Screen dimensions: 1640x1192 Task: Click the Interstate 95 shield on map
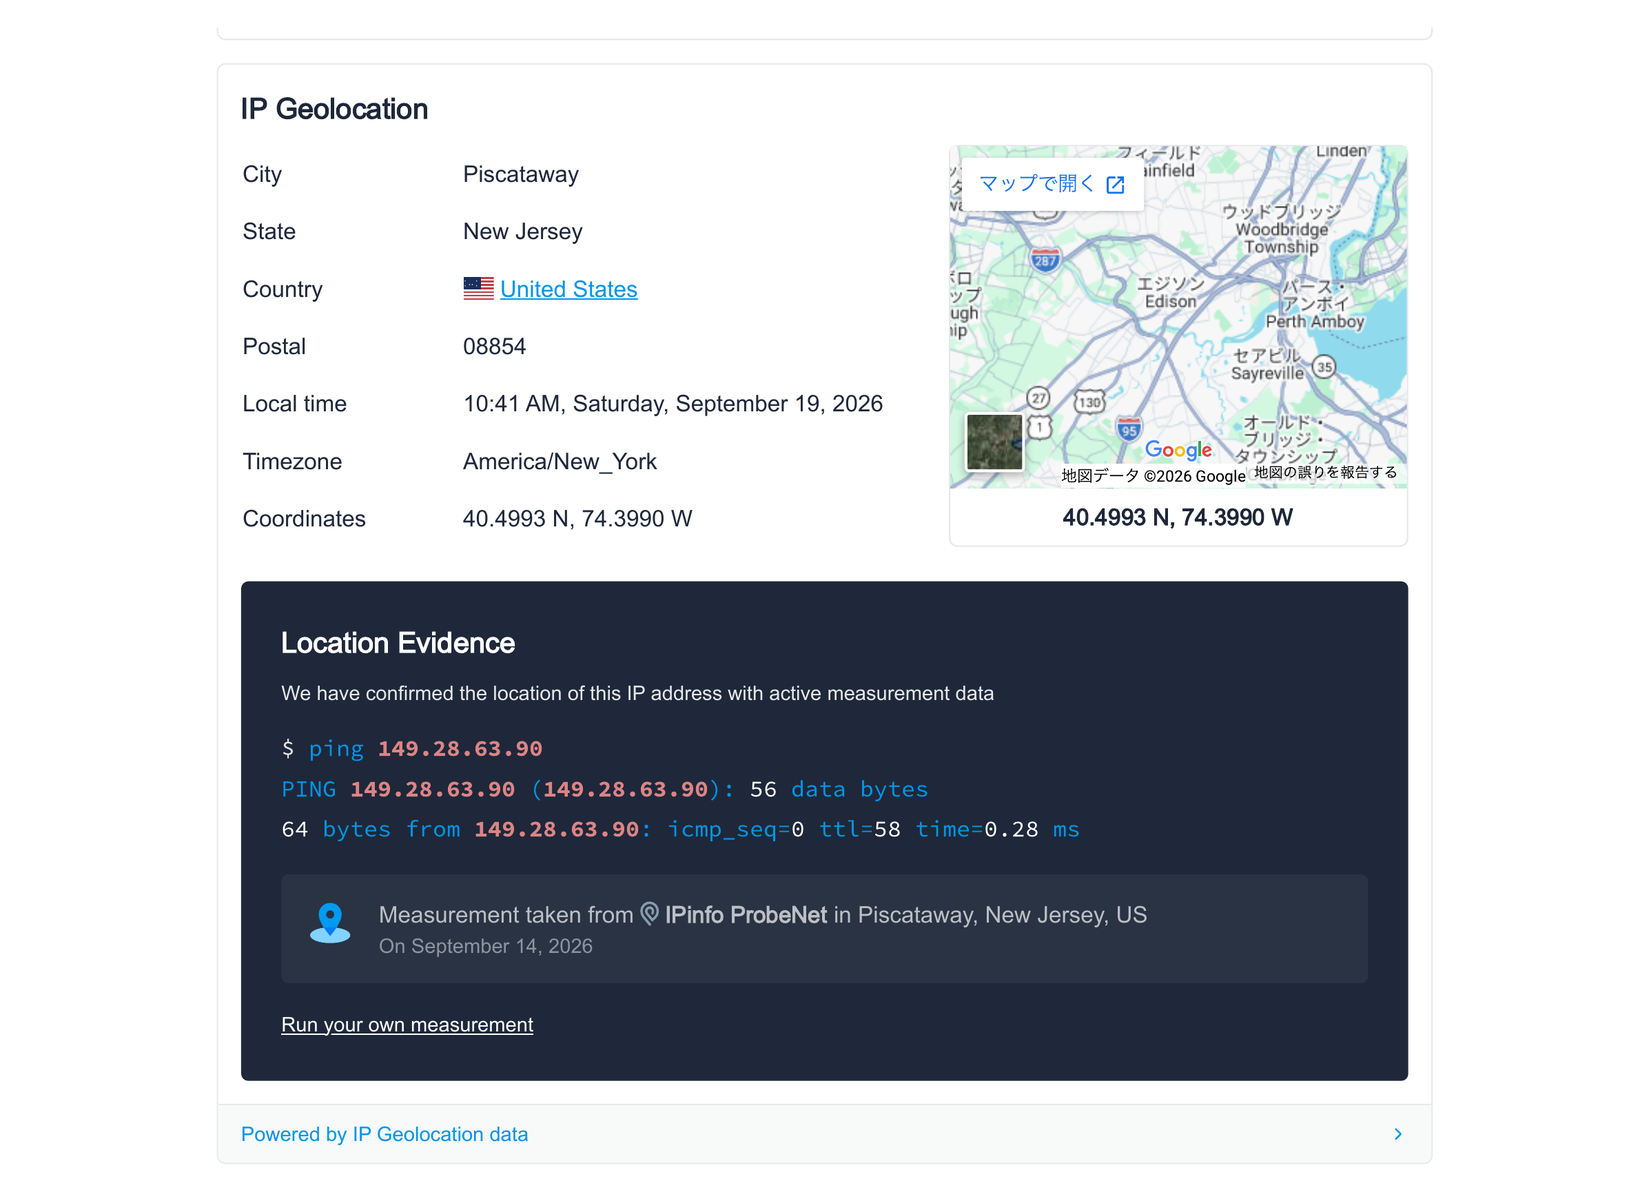point(1129,430)
